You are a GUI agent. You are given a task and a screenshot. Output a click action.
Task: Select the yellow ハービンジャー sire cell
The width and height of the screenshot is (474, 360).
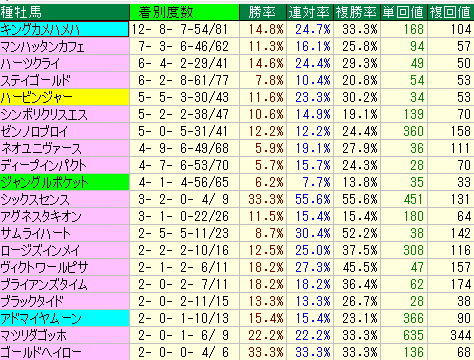pos(64,97)
